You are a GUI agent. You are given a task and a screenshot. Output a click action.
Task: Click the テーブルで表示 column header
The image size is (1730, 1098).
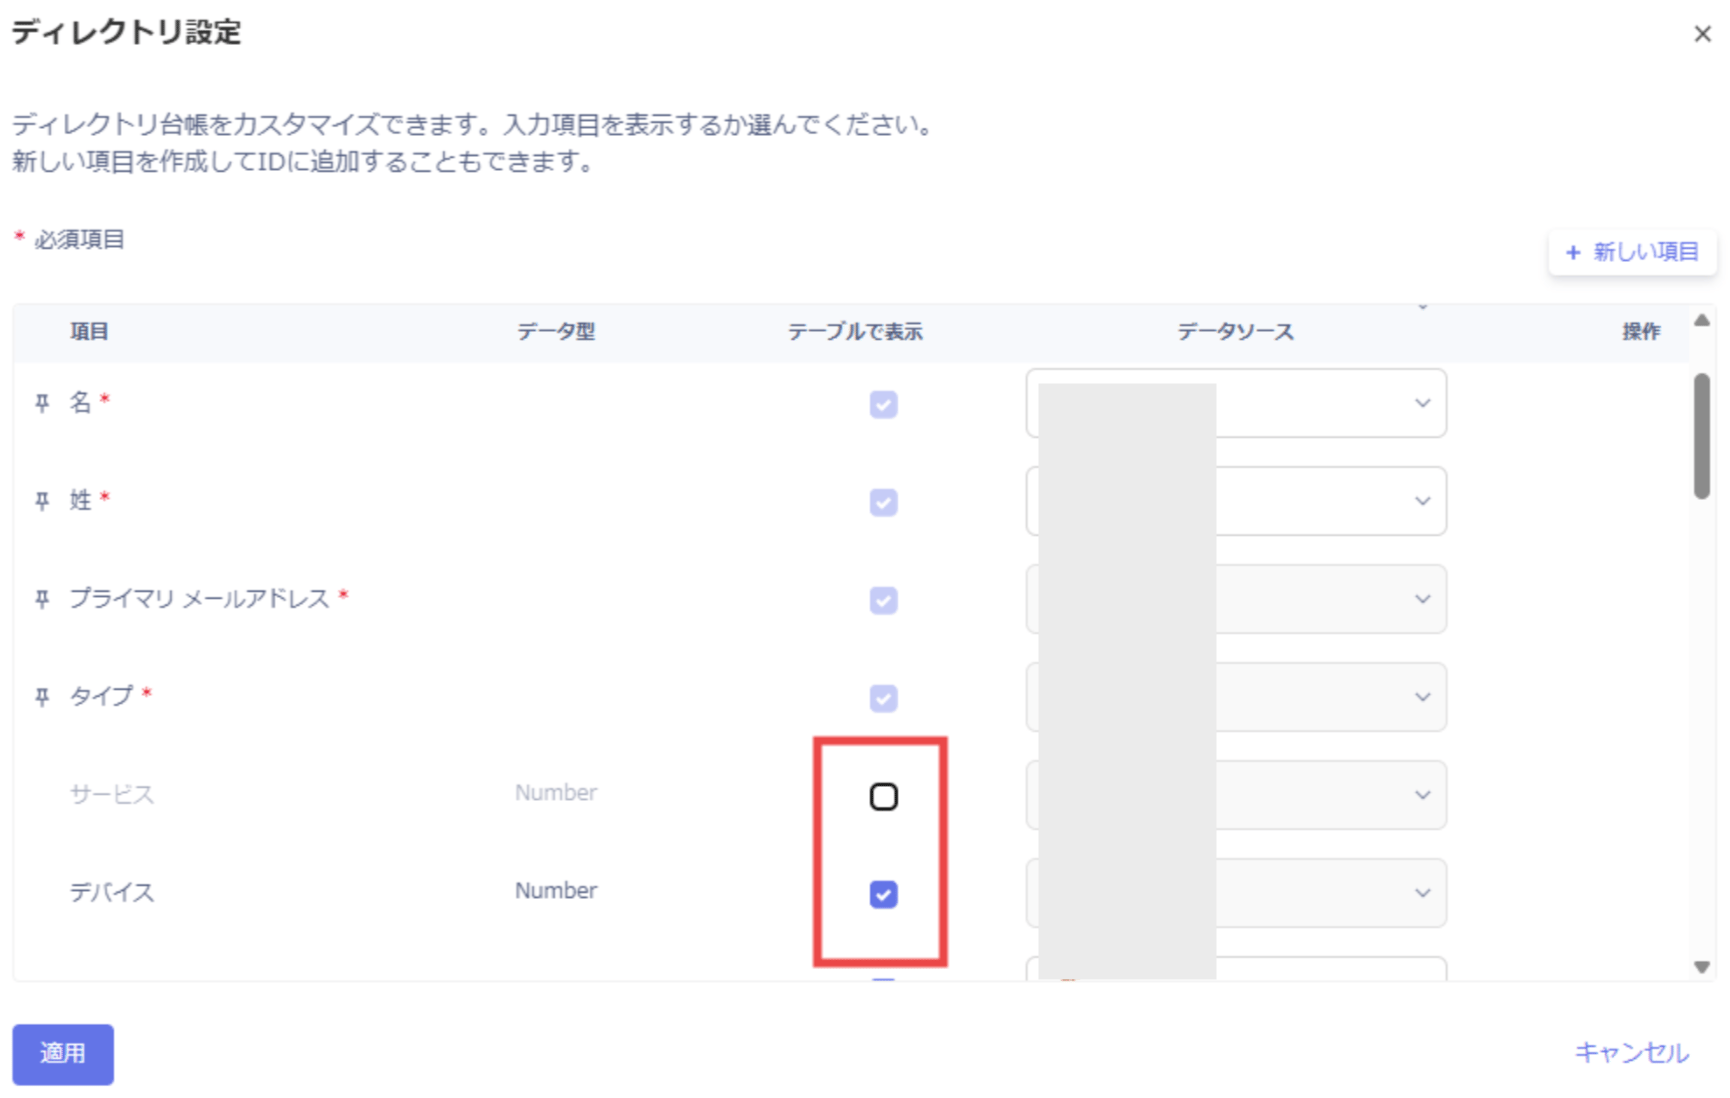855,332
